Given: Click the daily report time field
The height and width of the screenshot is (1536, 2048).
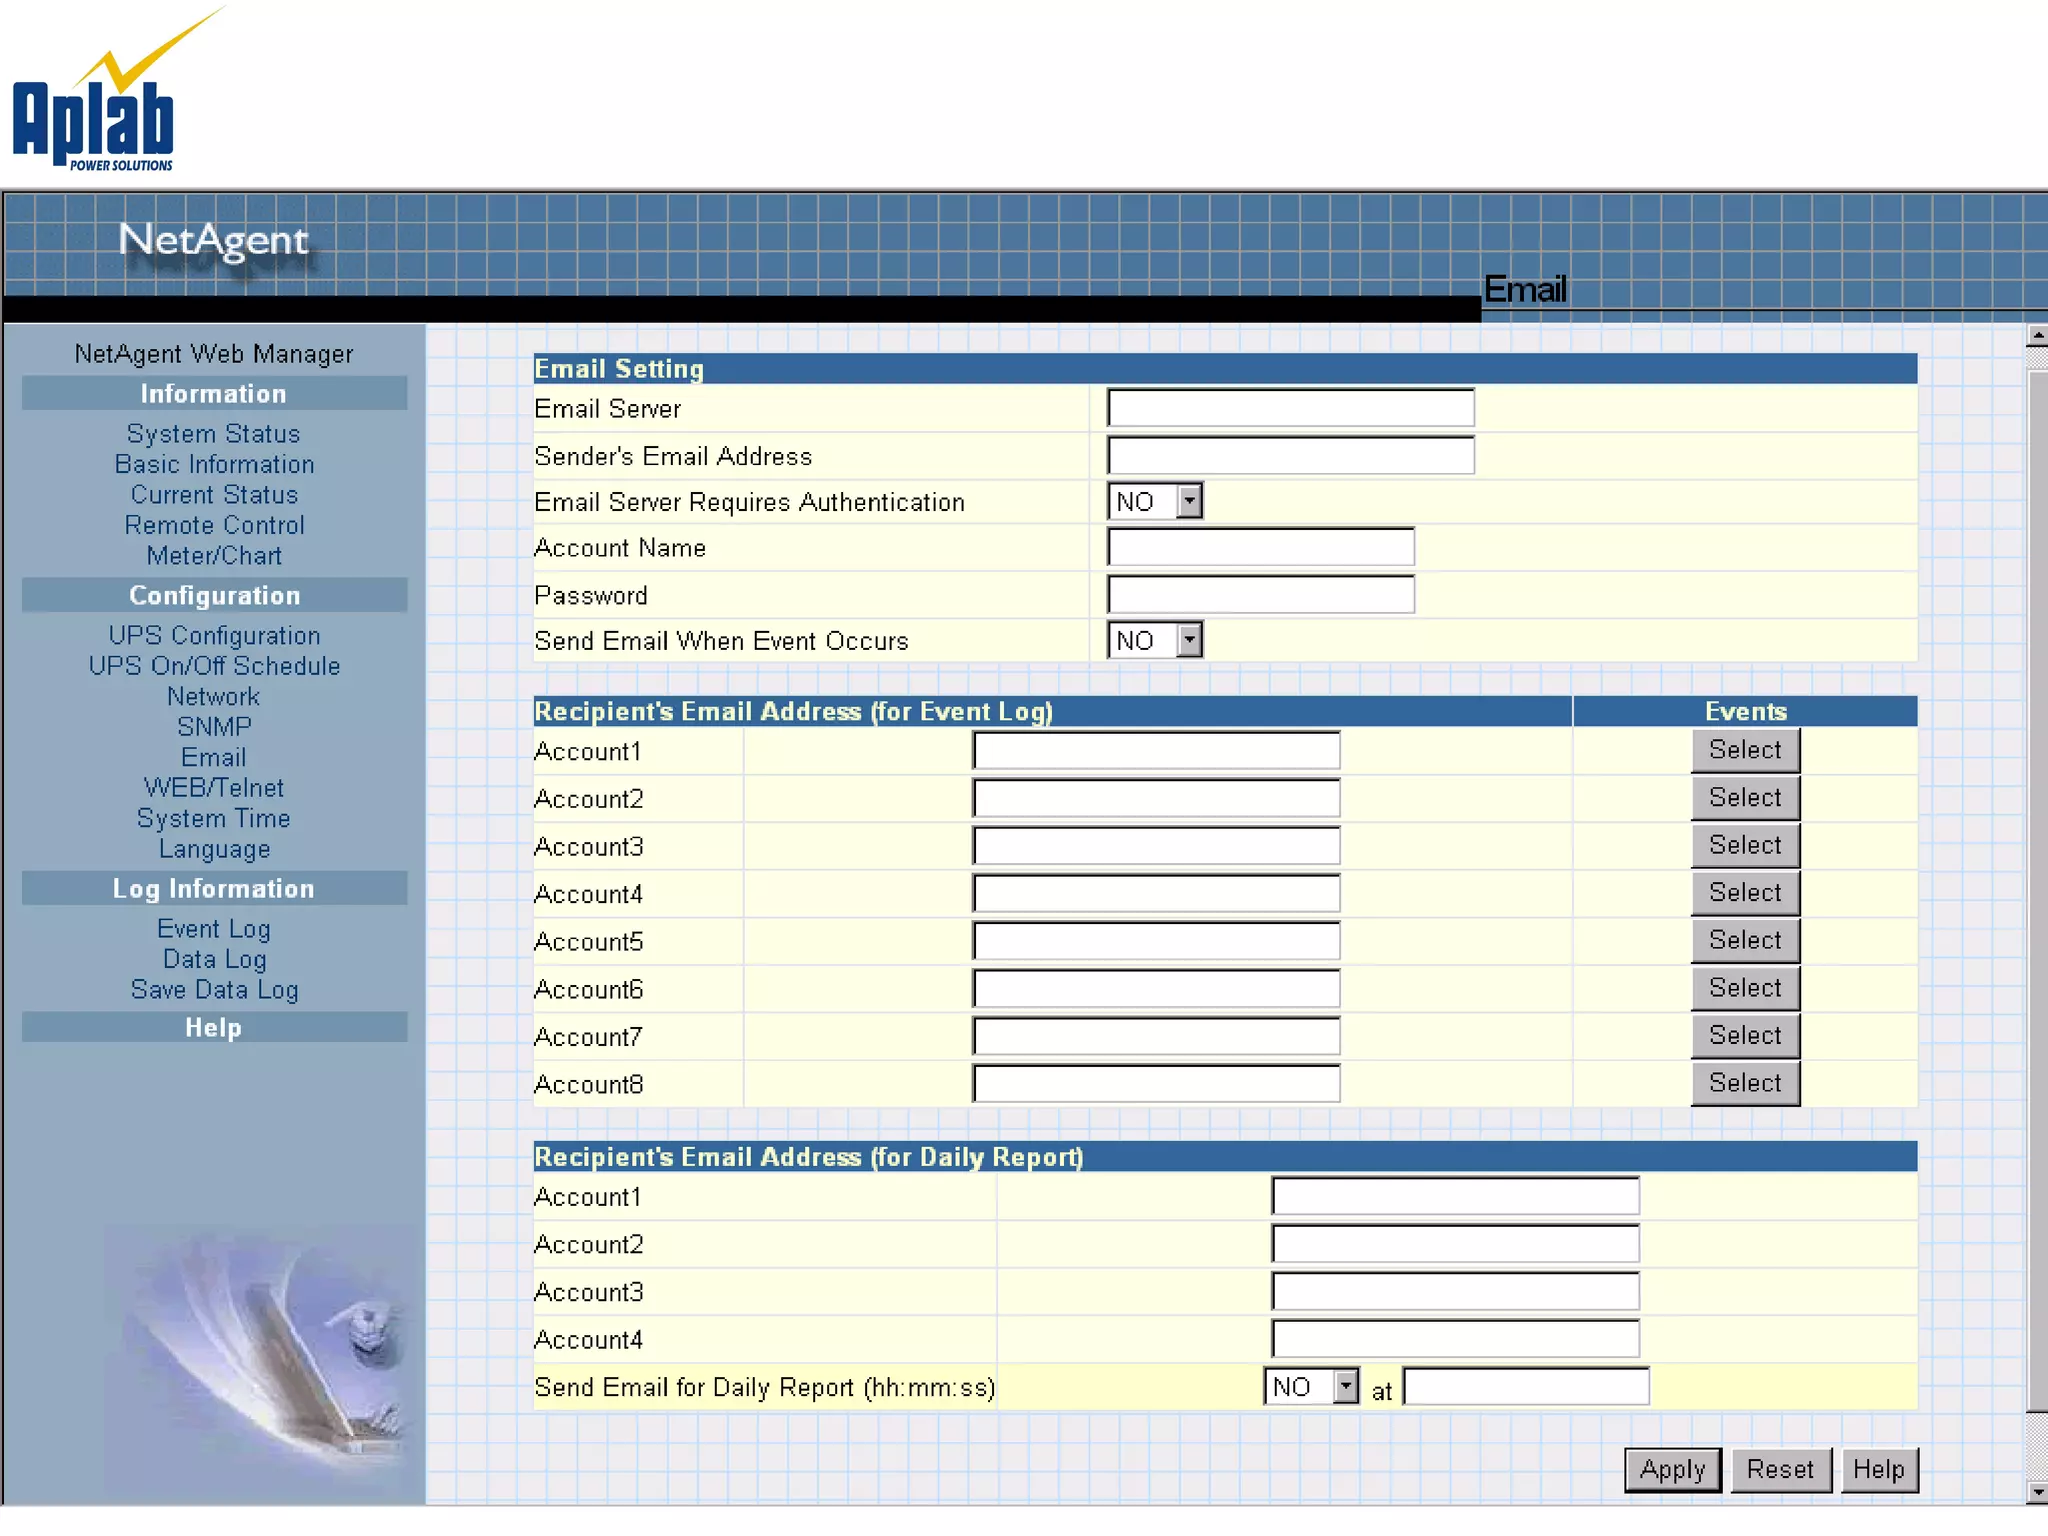Looking at the screenshot, I should [1526, 1387].
